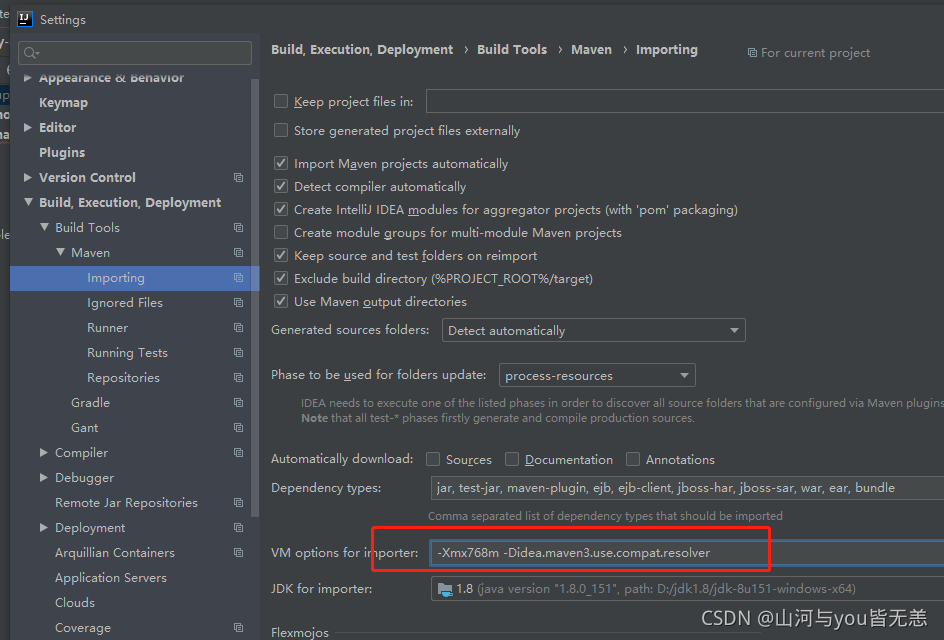Toggle Create IntelliJ IDEA modules for aggregator projects
Screen dimensions: 944x640
coord(281,209)
